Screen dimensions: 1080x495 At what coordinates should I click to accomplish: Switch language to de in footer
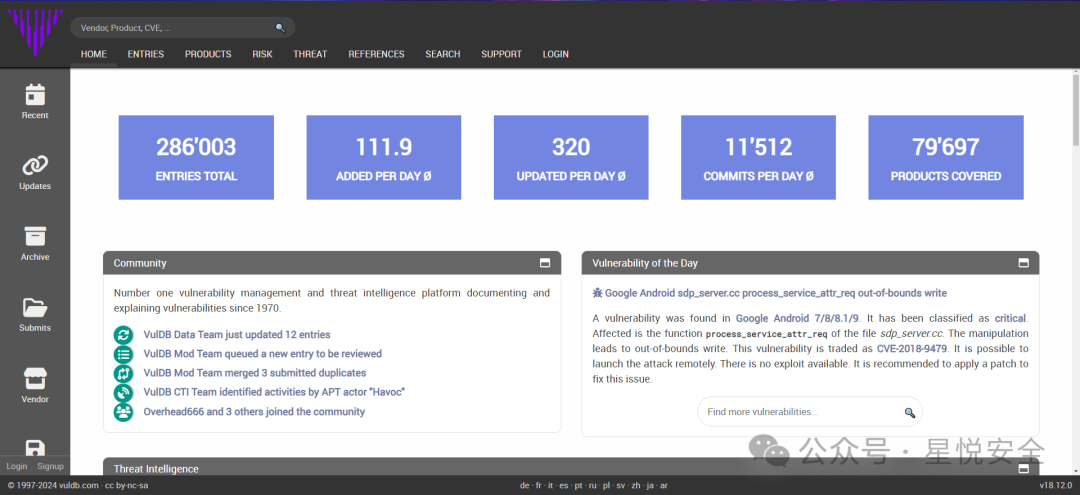[524, 485]
